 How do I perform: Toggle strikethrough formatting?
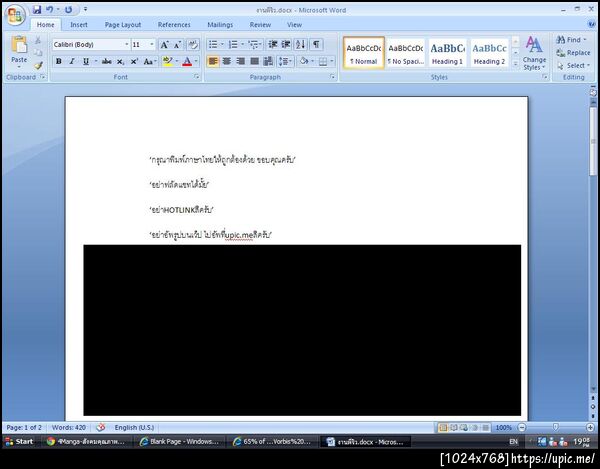pos(107,61)
